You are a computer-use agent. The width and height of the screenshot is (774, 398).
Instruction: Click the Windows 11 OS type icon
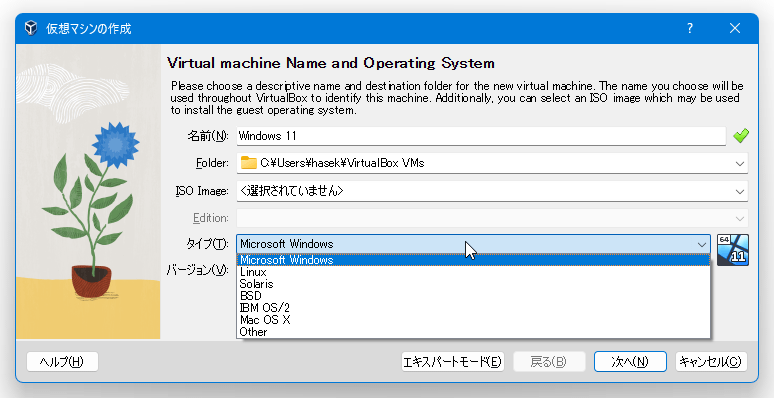tap(733, 250)
